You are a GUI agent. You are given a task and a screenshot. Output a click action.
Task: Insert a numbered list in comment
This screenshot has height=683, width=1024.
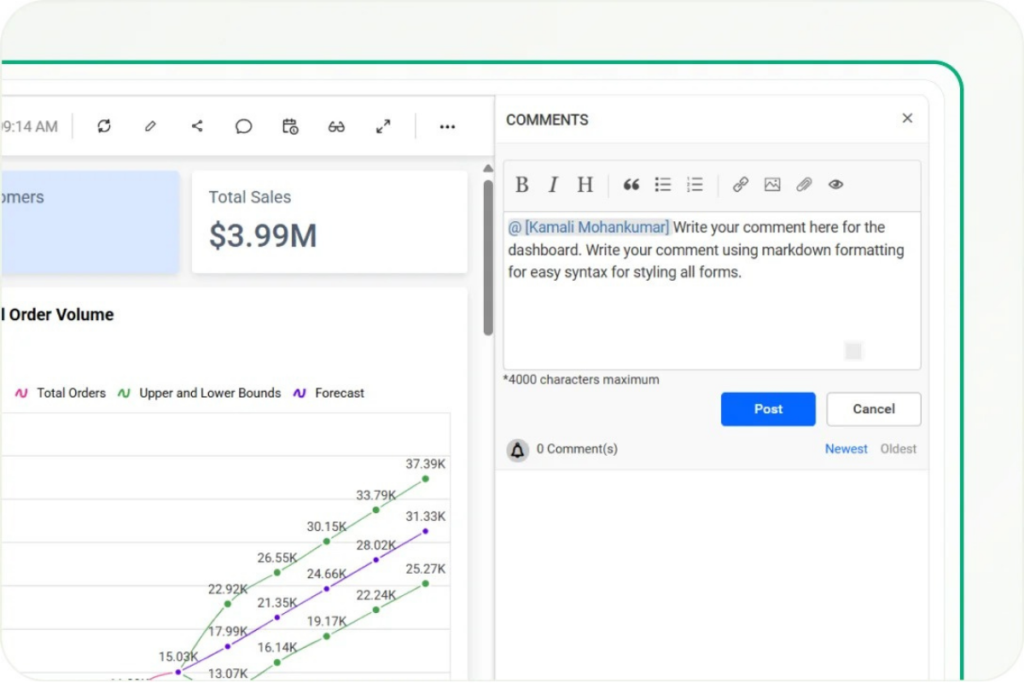pos(695,185)
